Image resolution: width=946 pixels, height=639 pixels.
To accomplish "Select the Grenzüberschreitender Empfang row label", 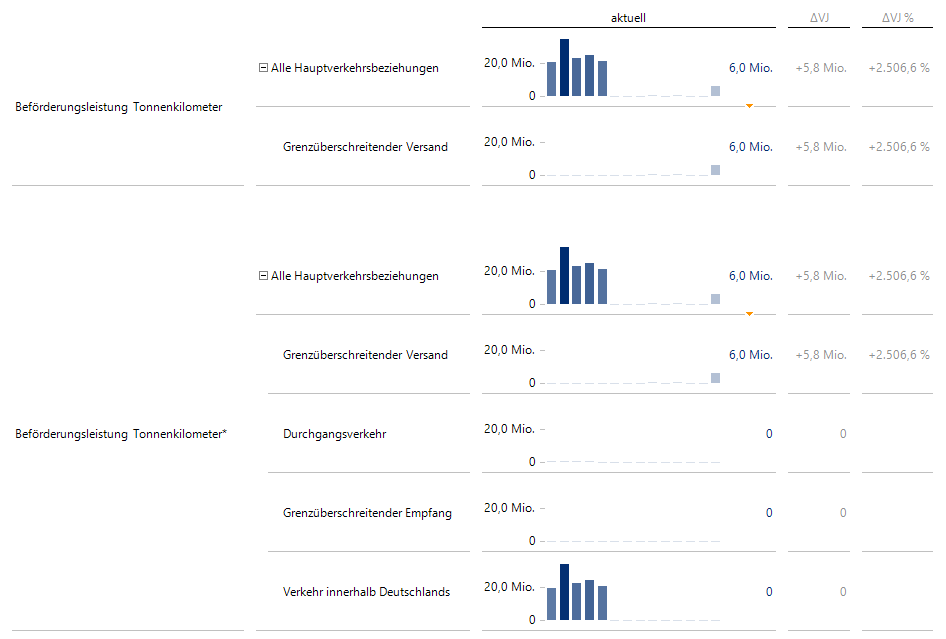I will click(367, 513).
